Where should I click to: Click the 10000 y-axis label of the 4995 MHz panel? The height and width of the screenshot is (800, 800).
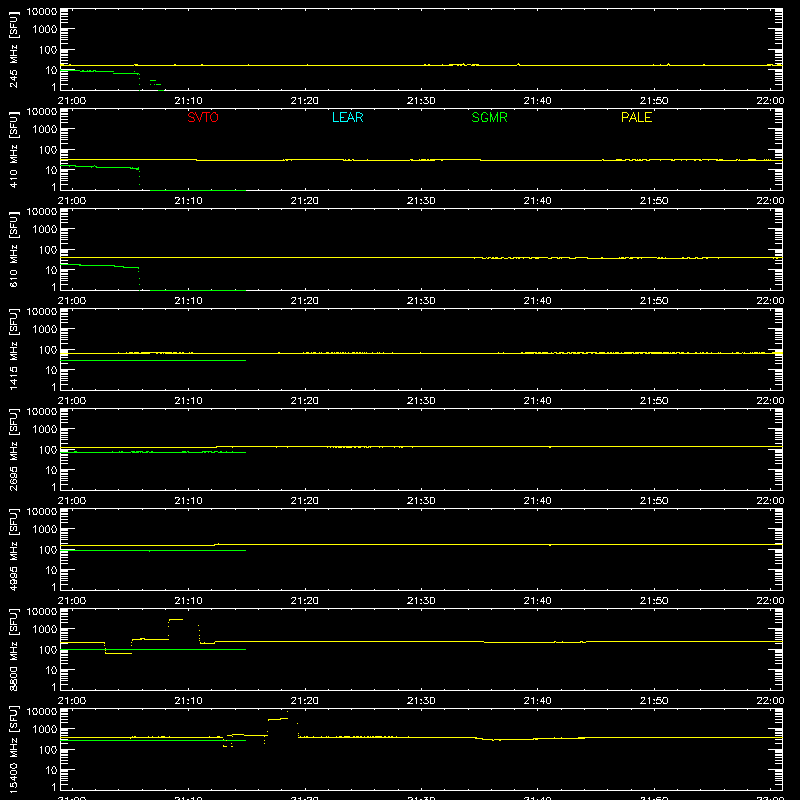[42, 511]
